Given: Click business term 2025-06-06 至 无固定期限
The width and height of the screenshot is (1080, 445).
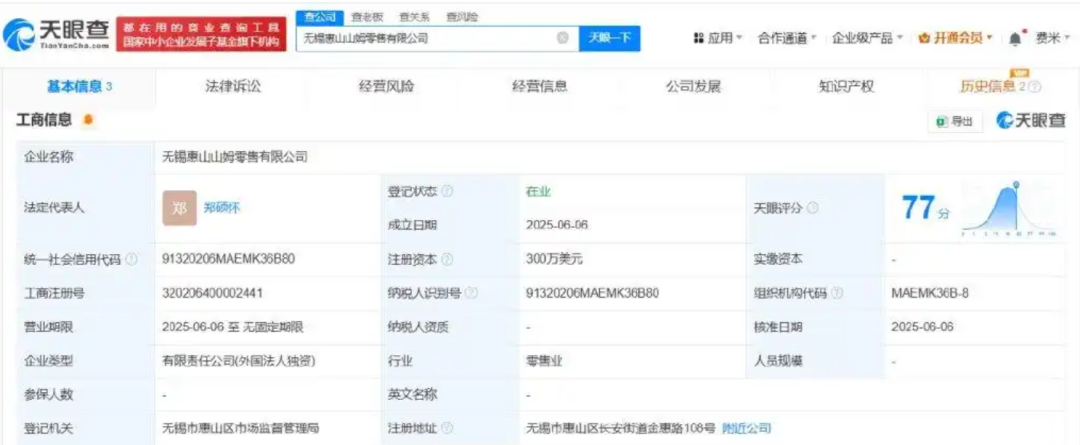Looking at the screenshot, I should click(x=233, y=327).
